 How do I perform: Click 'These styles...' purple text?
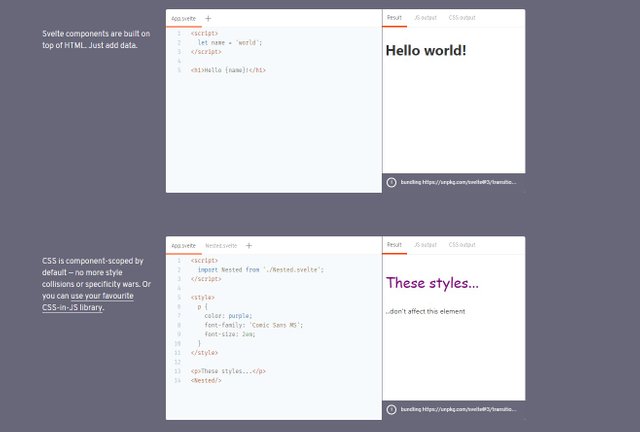click(432, 283)
